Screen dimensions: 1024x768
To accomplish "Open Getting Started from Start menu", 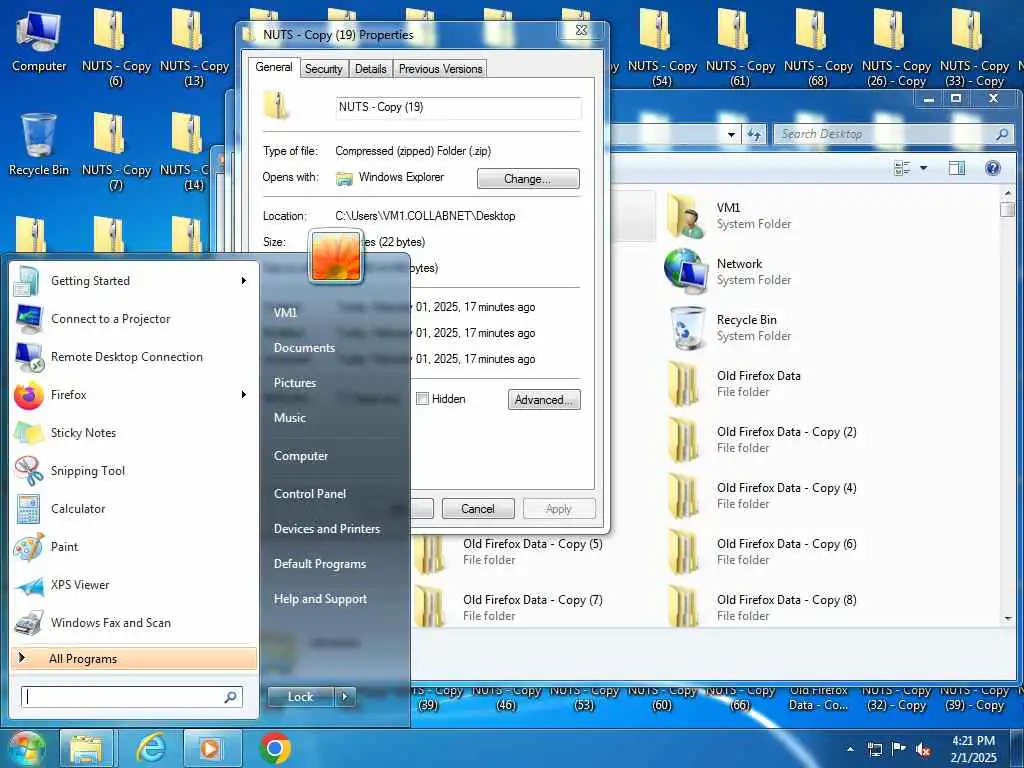I will pos(133,281).
